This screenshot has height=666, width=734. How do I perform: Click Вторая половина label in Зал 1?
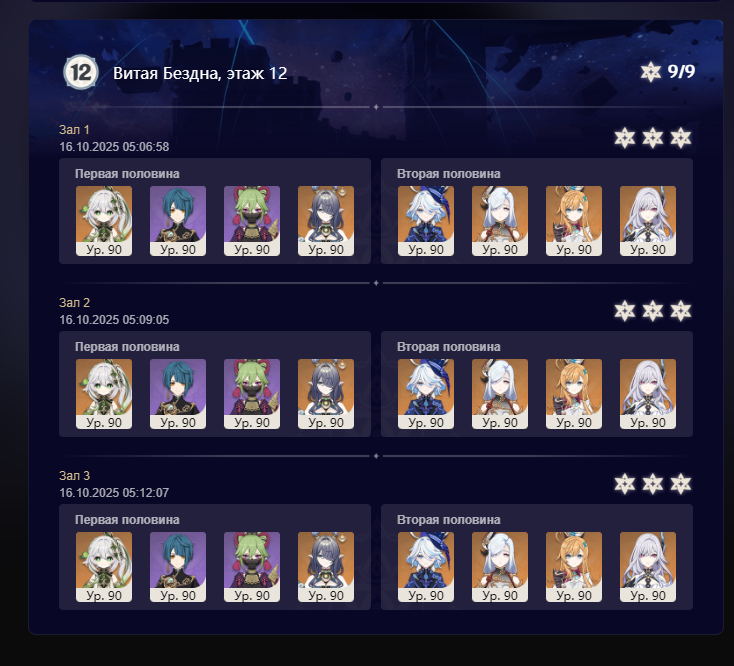[x=448, y=174]
